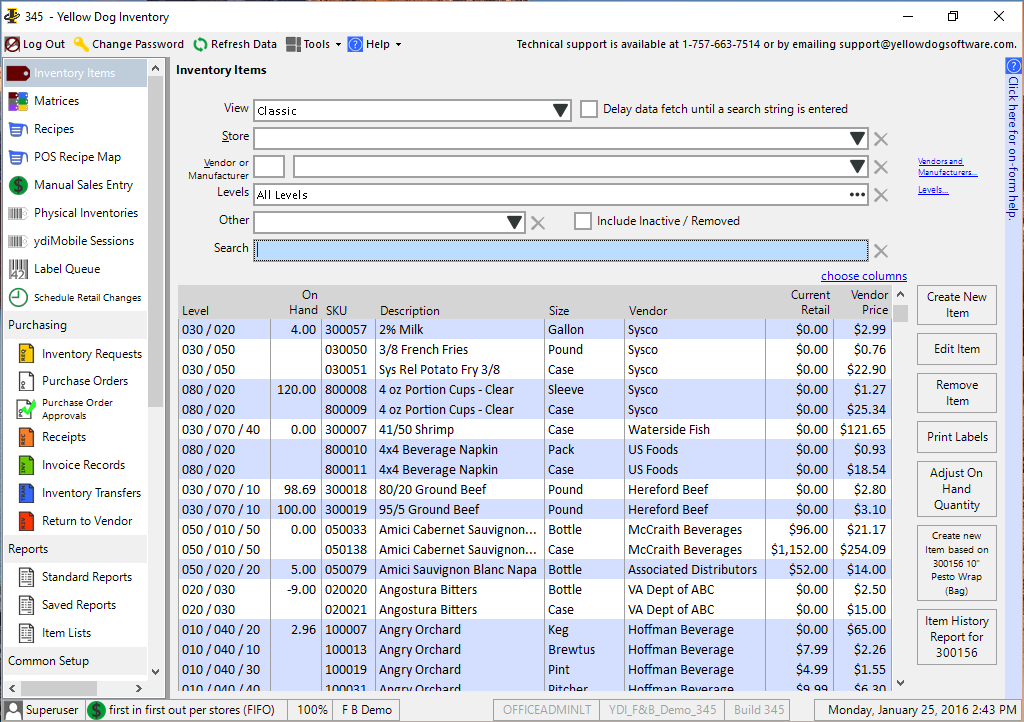Click the Receipts icon in Purchasing

[26, 437]
